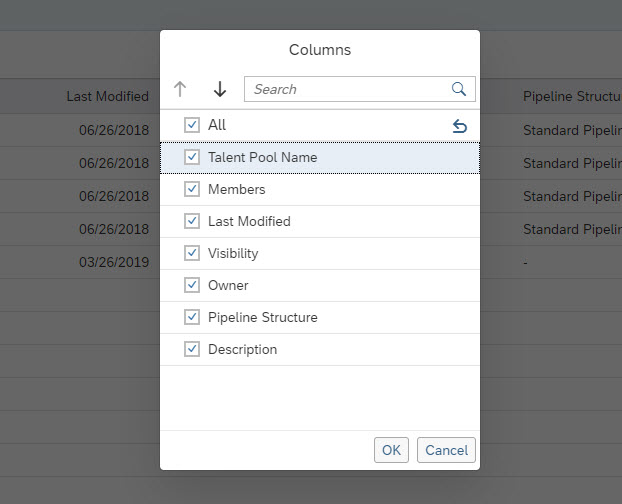
Task: Click the magnifier search icon
Action: (459, 89)
